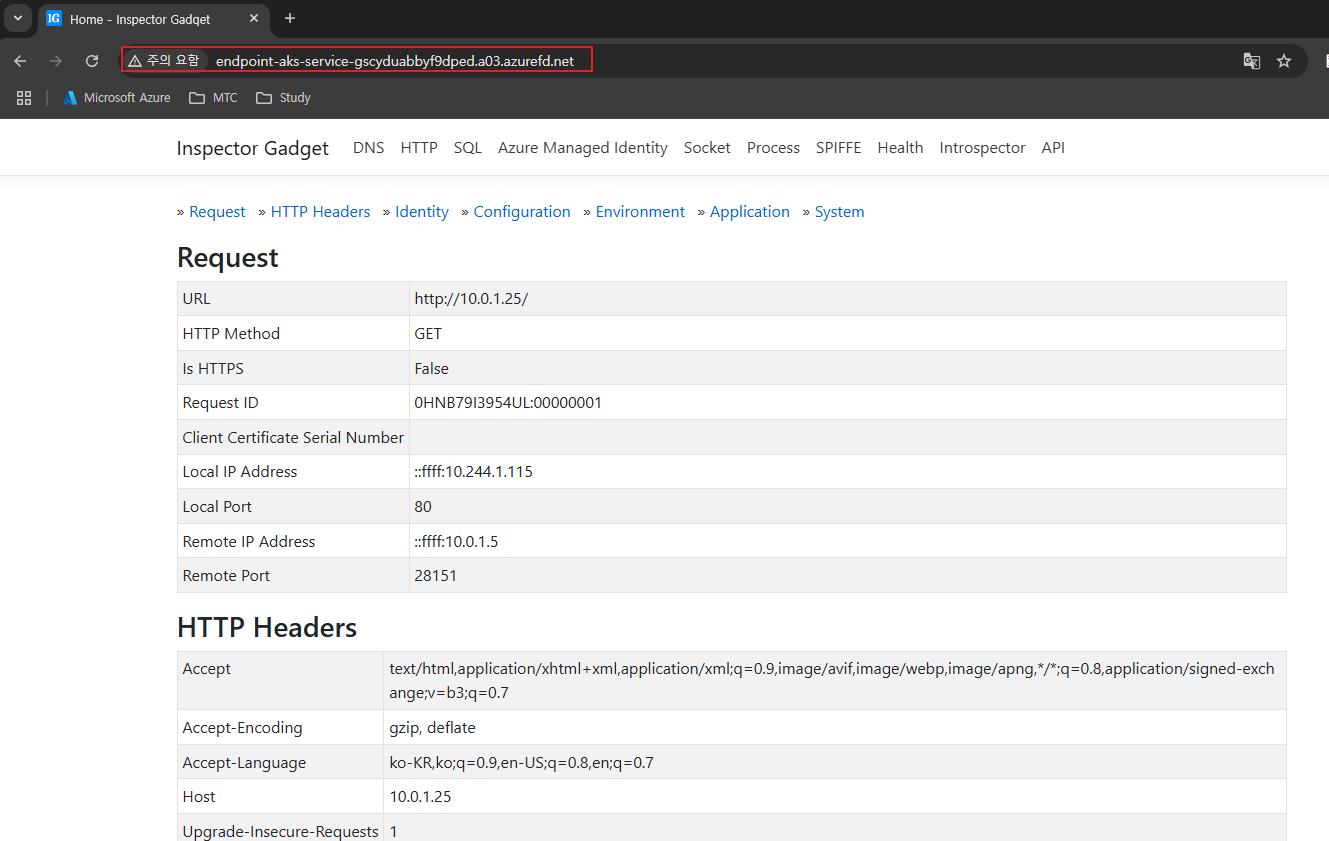This screenshot has height=841, width=1329.
Task: Click the Request section heading
Action: coord(228,258)
